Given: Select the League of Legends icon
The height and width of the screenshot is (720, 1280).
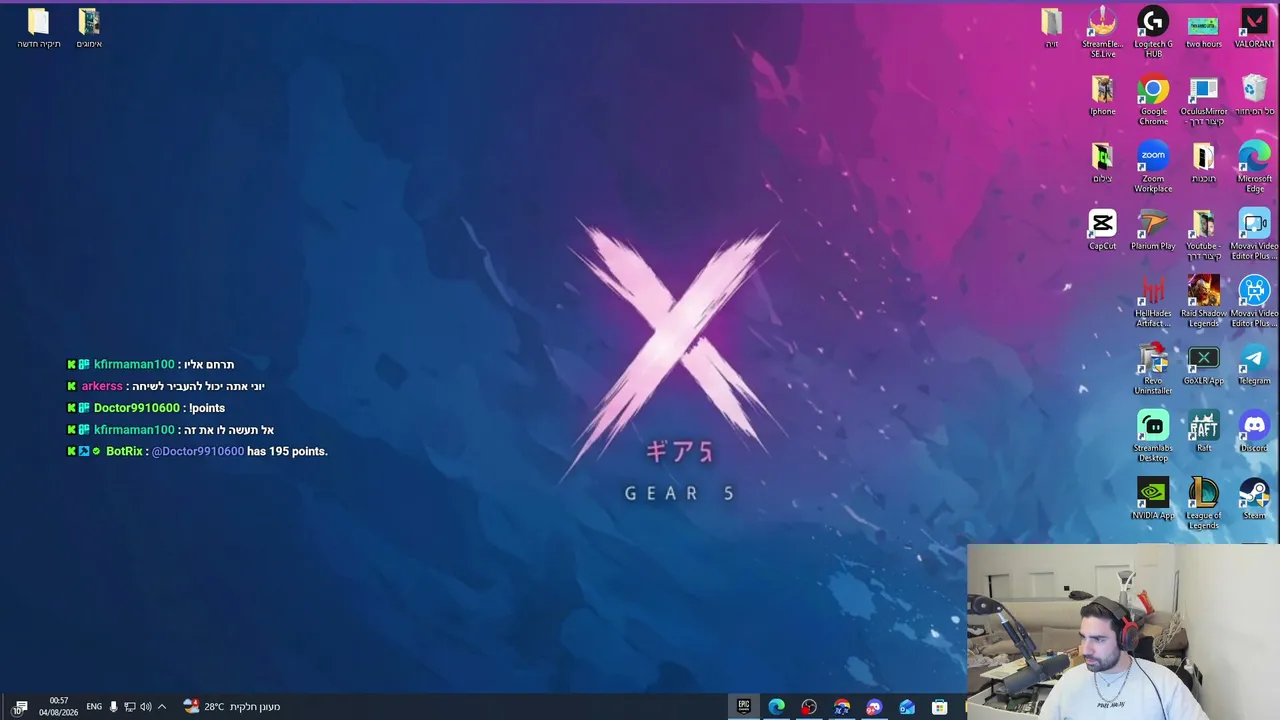Looking at the screenshot, I should [1203, 503].
